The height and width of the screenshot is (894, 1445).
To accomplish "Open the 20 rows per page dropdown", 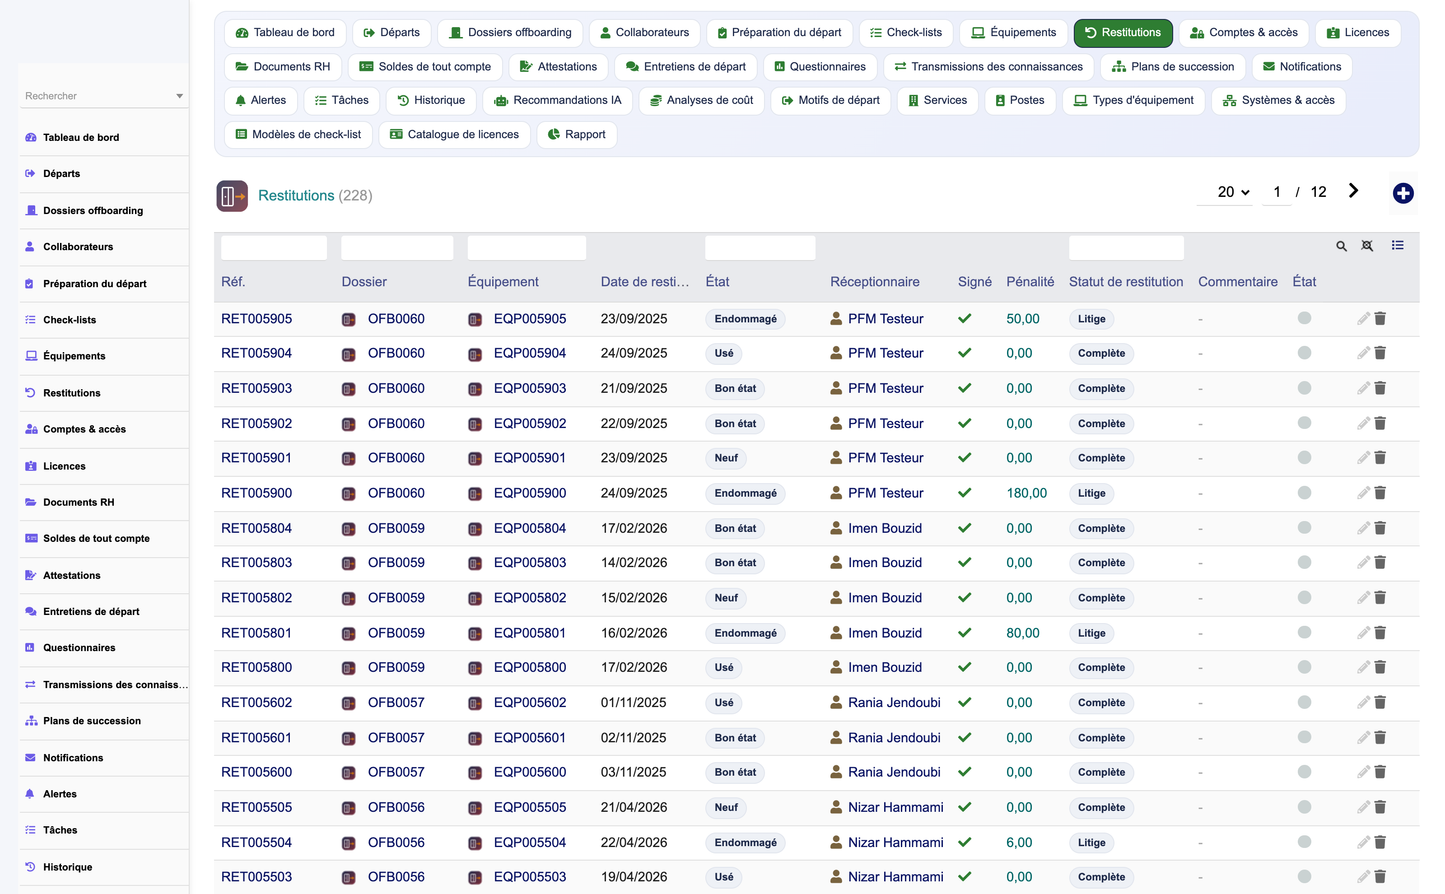I will point(1233,192).
